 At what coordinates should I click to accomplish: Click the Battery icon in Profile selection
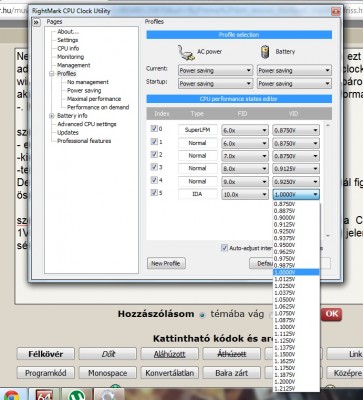[x=265, y=52]
